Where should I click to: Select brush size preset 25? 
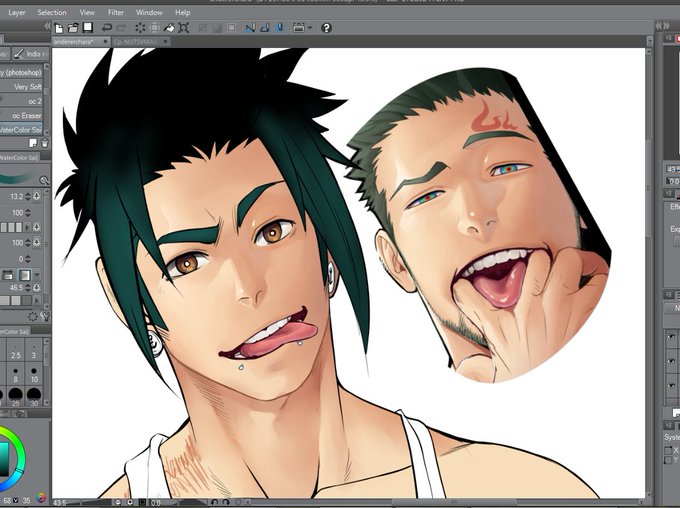16,397
